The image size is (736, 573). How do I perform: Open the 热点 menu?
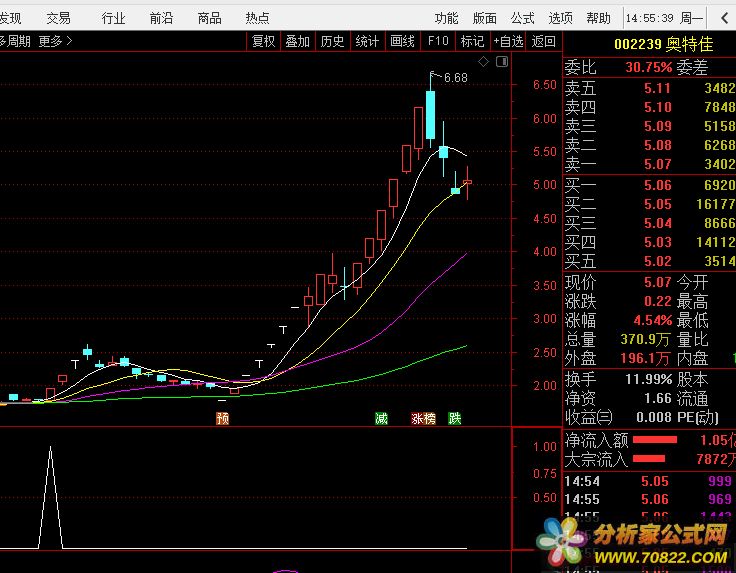tap(257, 18)
